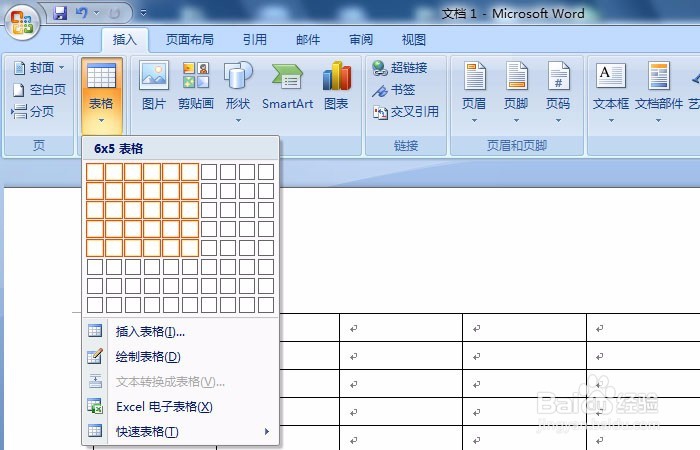Open the 页眉 header dropdown
Viewport: 700px width, 450px height.
474,92
